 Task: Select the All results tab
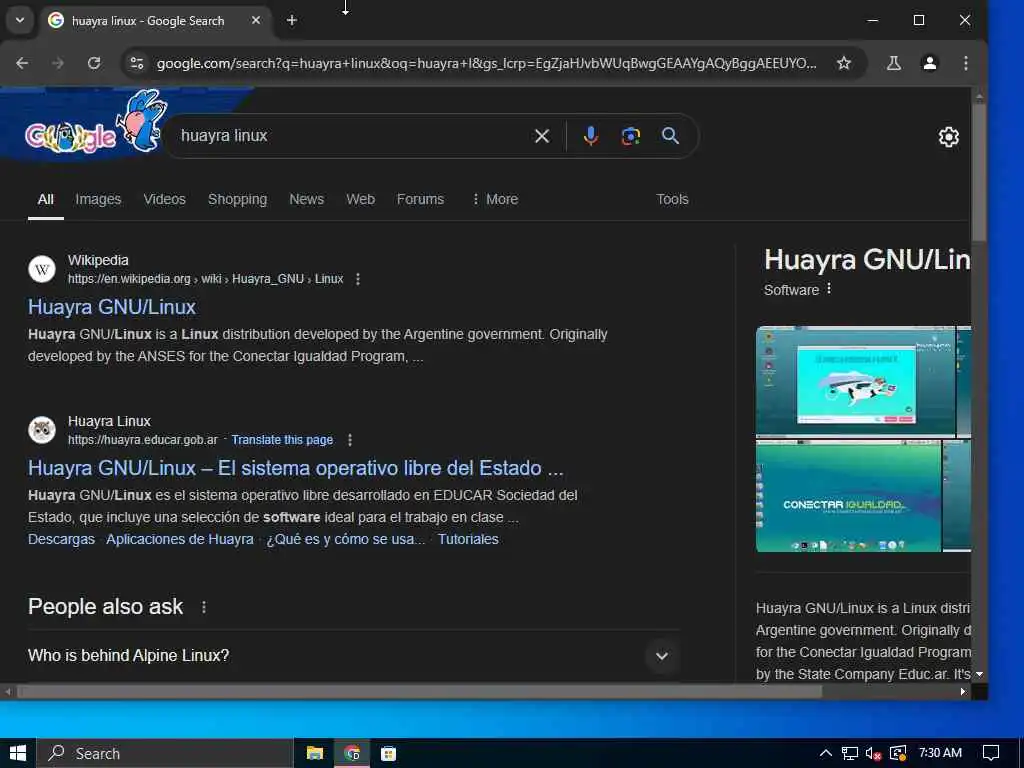(x=46, y=199)
